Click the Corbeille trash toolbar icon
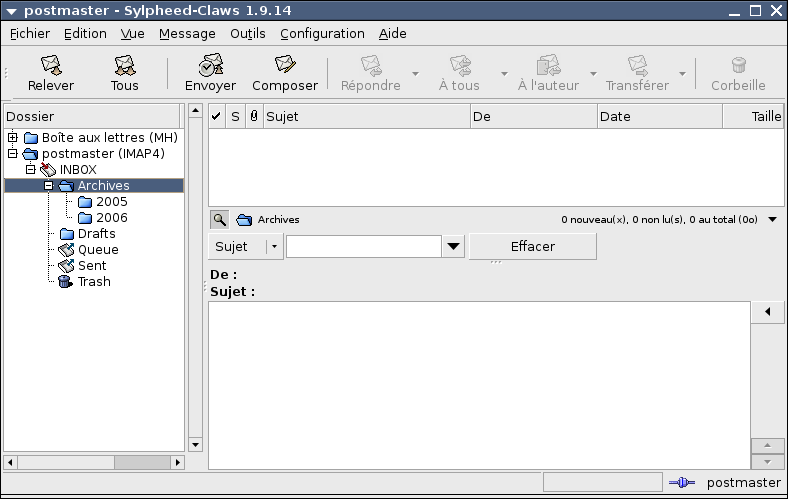This screenshot has width=788, height=499. pyautogui.click(x=739, y=65)
